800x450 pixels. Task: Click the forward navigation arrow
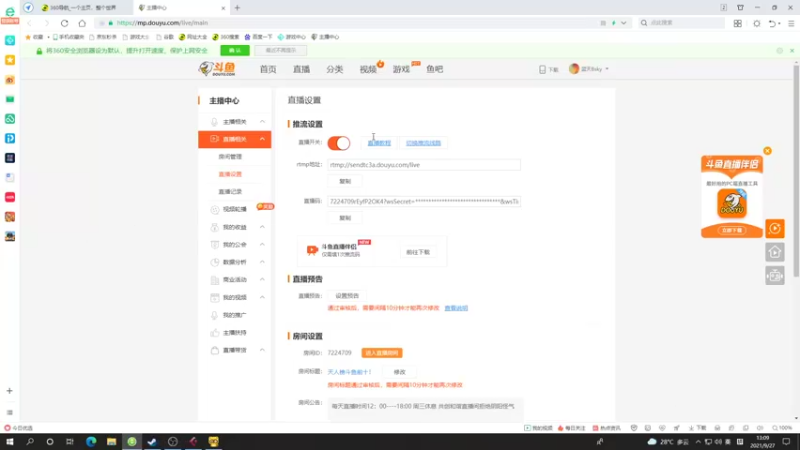coord(46,23)
